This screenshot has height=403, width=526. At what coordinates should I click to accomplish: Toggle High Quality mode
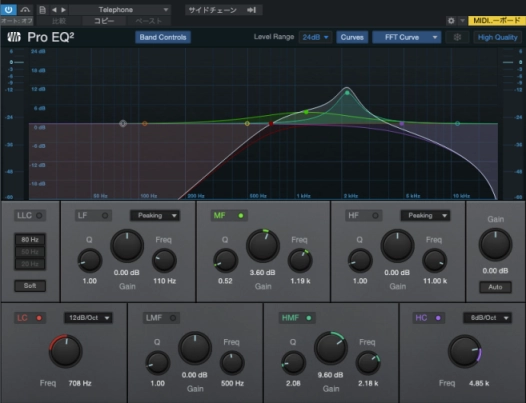pos(497,37)
